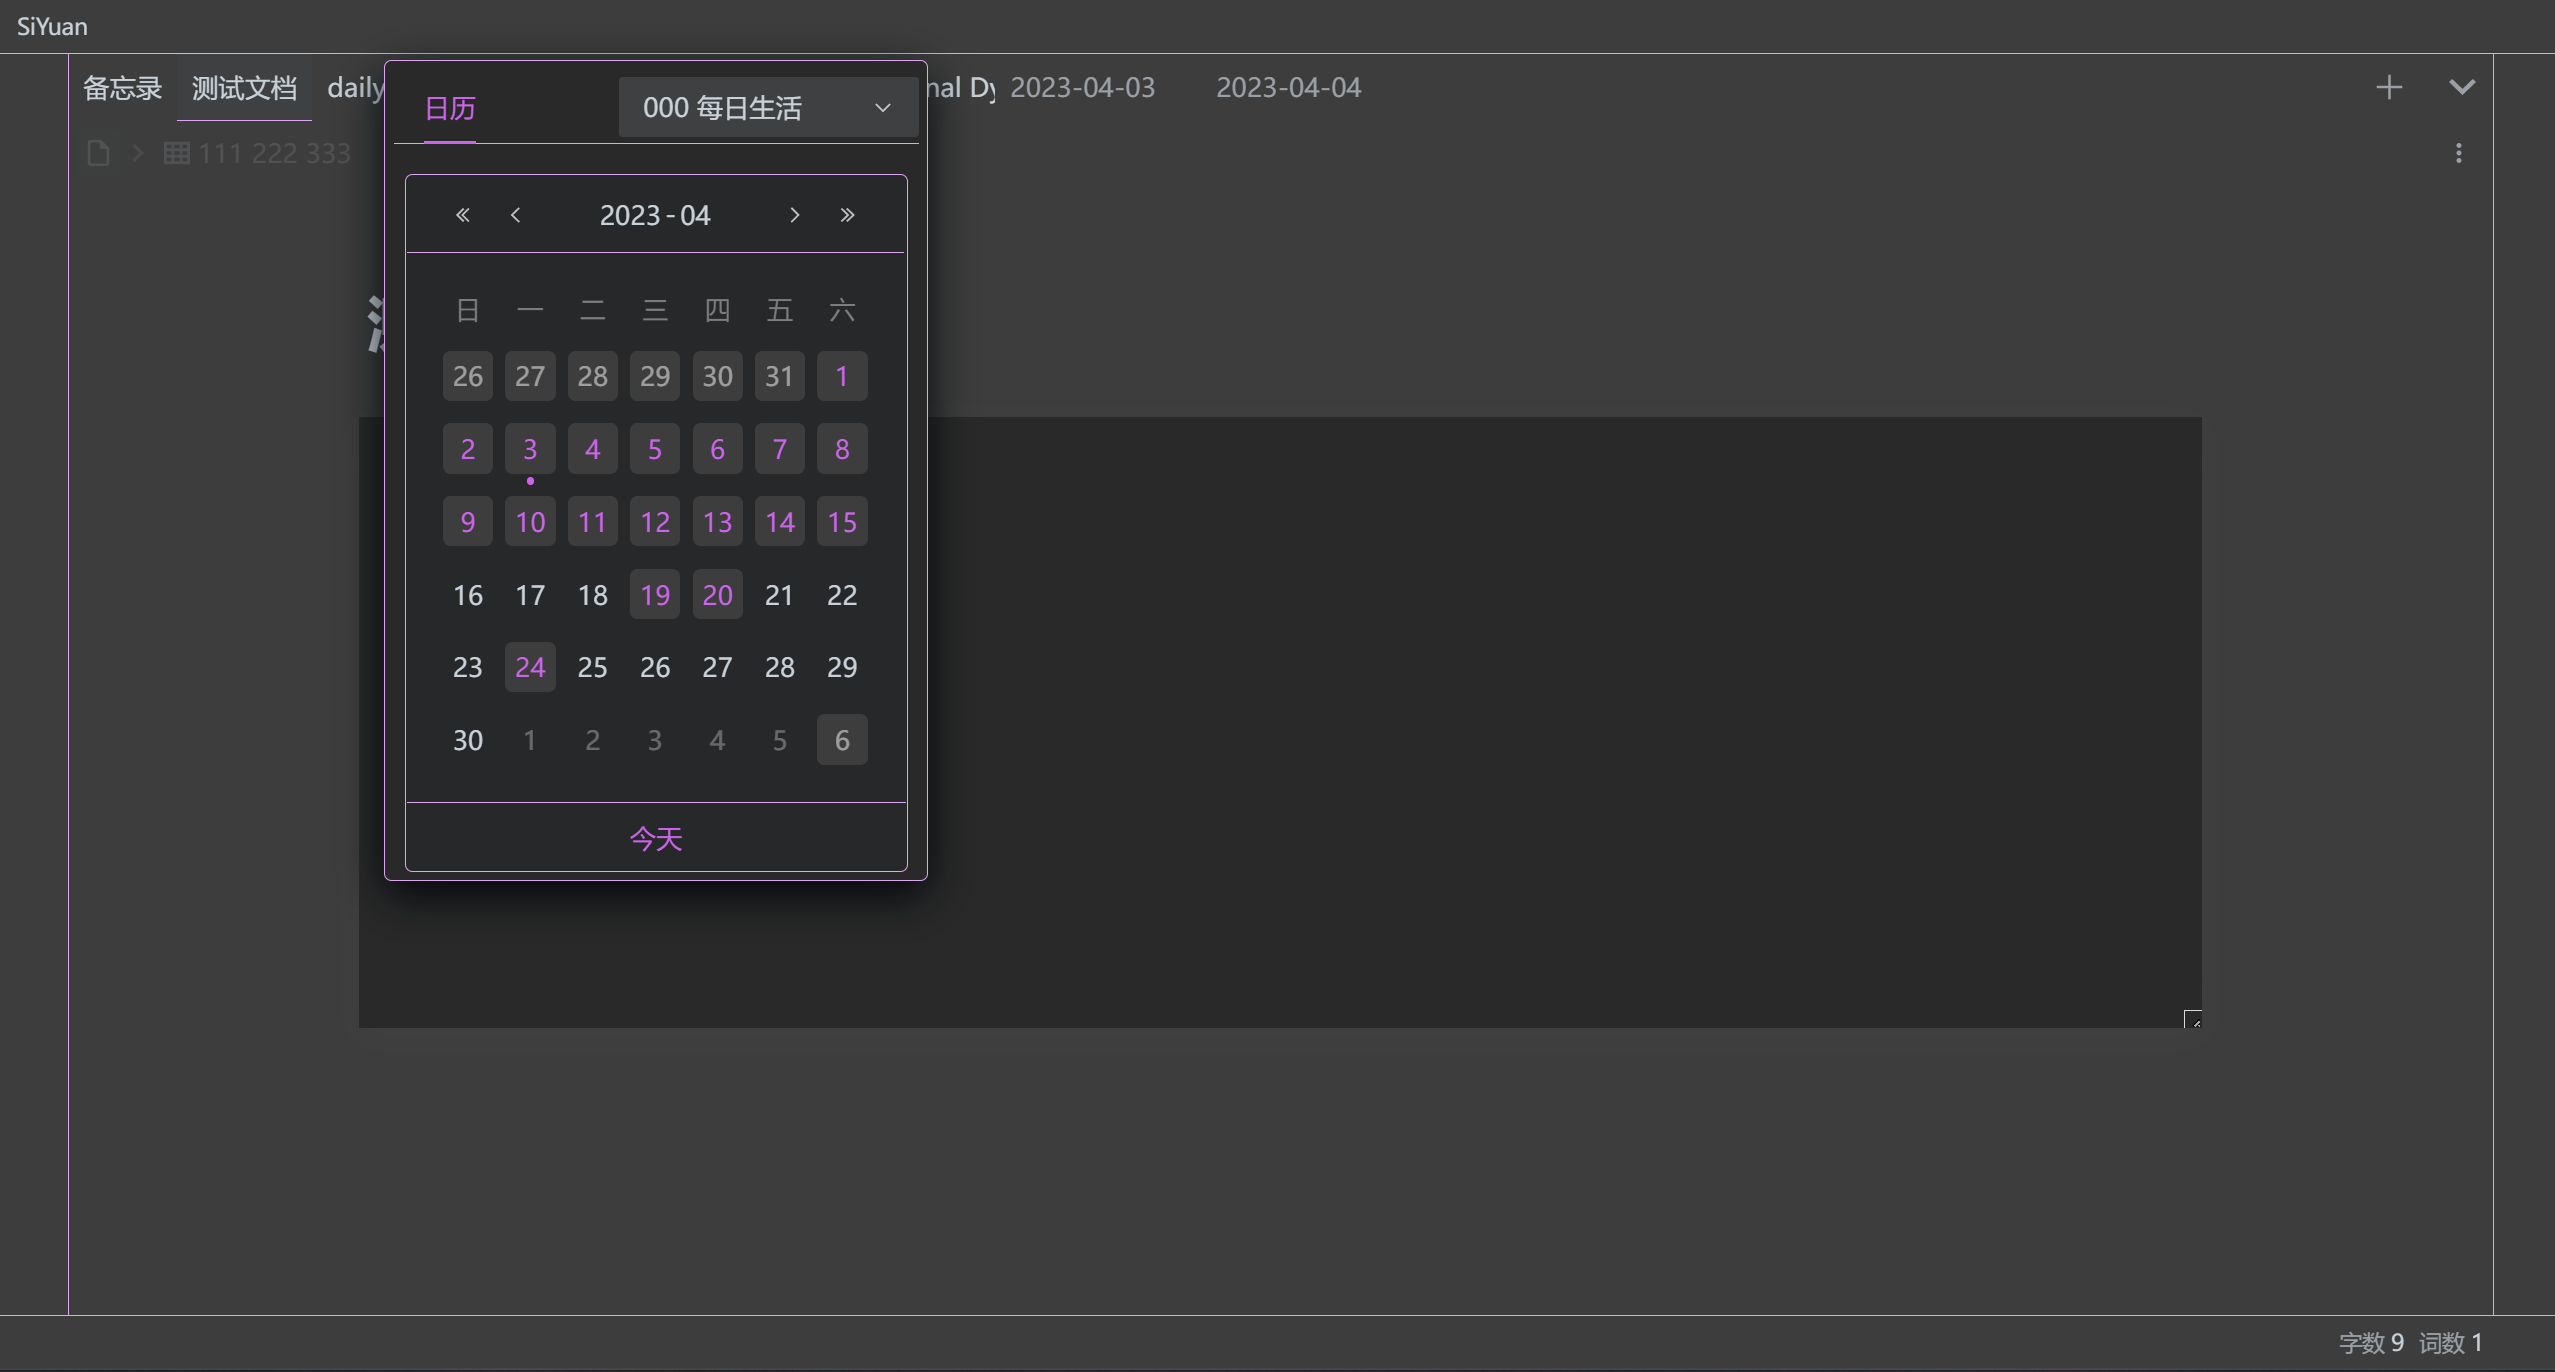Click the 2023 - 04 month header
This screenshot has width=2555, height=1372.
pyautogui.click(x=655, y=215)
